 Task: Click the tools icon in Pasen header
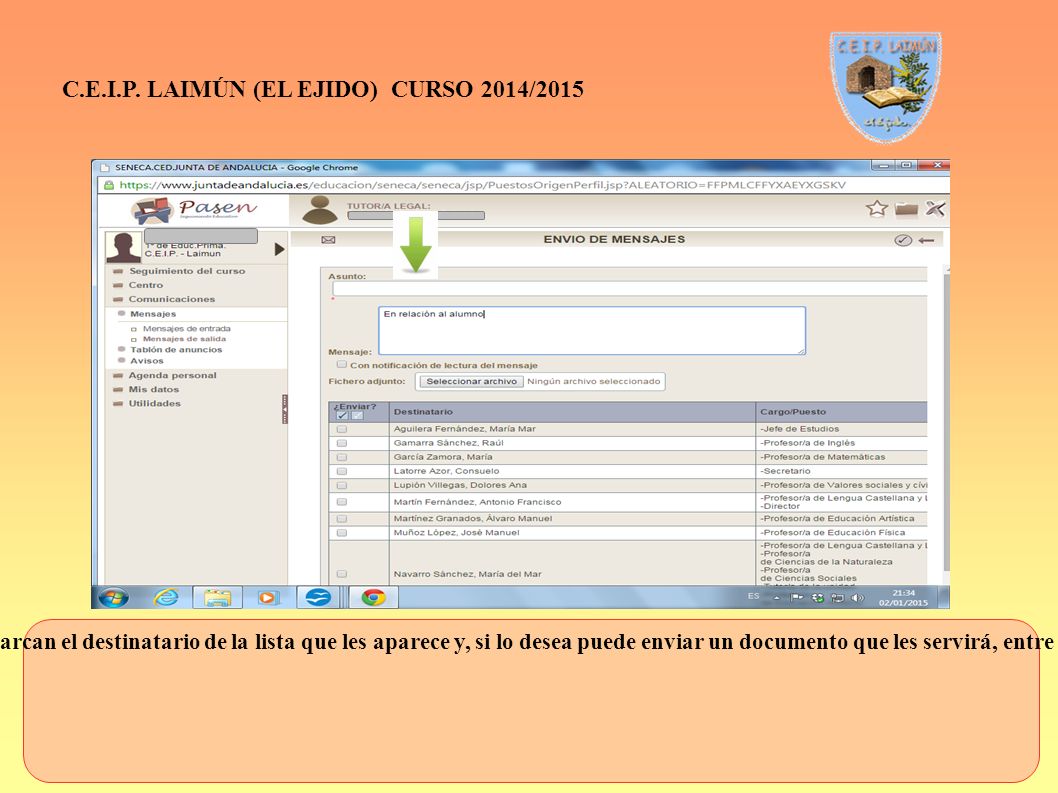pos(935,209)
